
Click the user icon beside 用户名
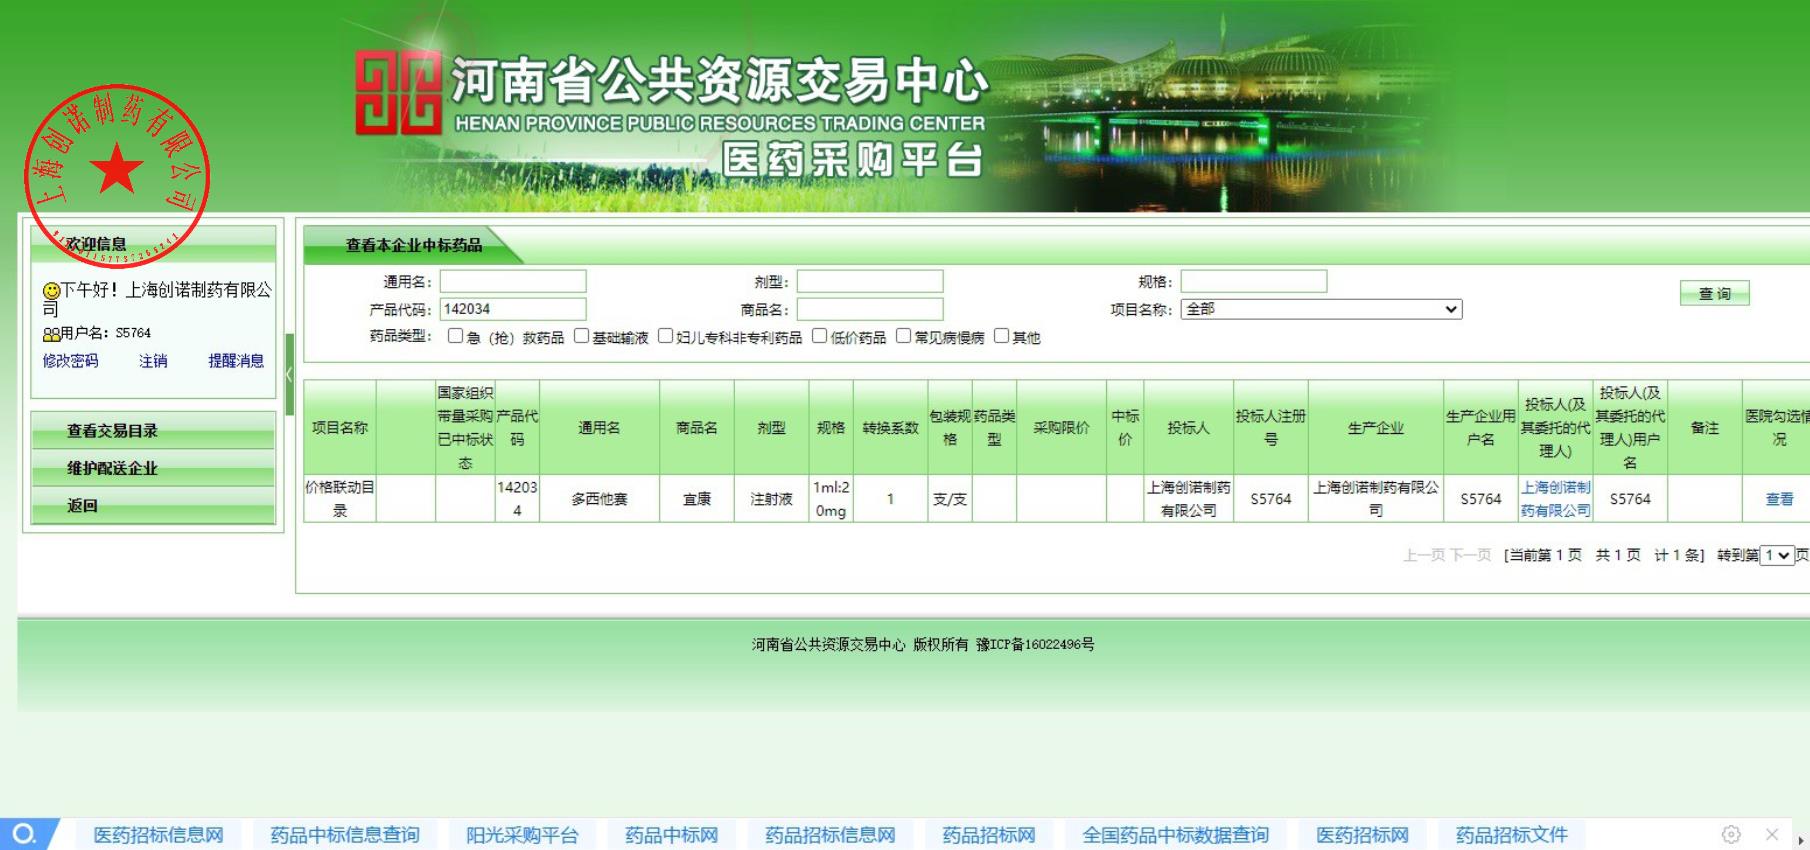click(x=51, y=334)
